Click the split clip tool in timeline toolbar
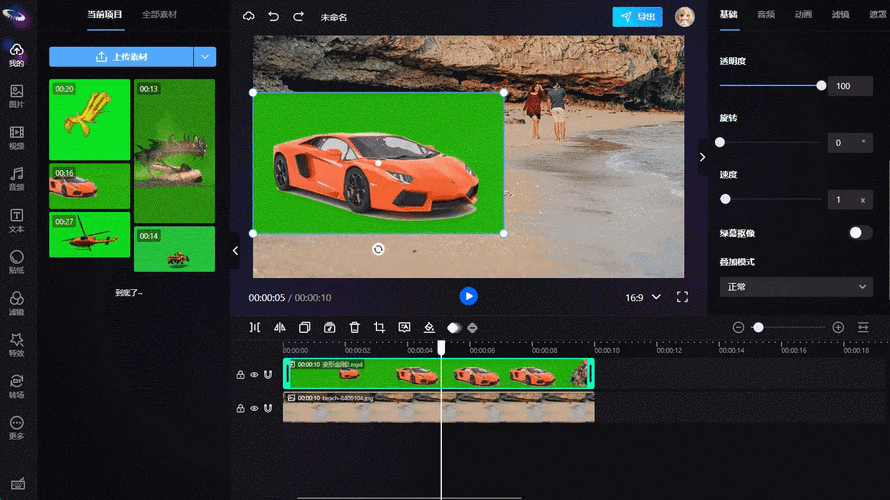 click(255, 327)
